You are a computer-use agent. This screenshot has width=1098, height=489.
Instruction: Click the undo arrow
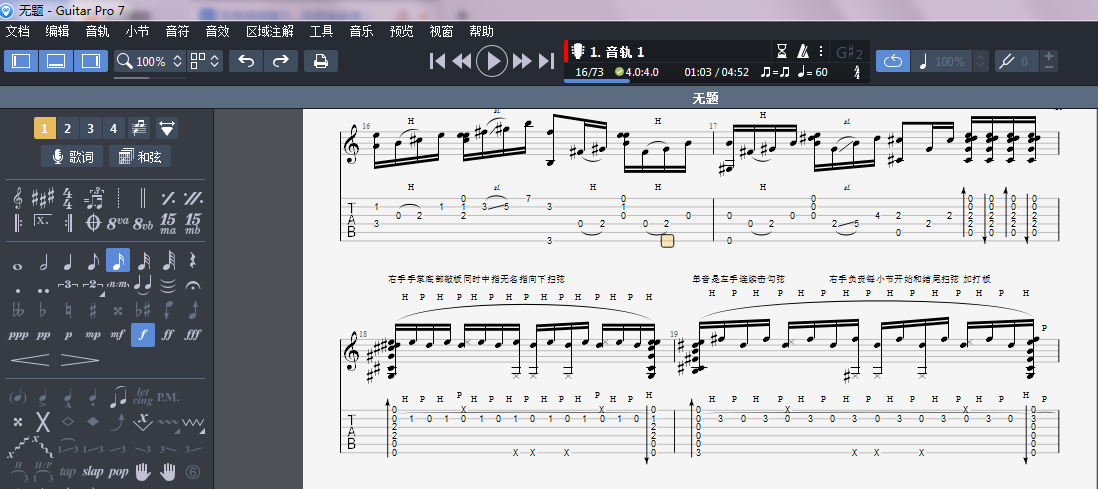pos(246,61)
